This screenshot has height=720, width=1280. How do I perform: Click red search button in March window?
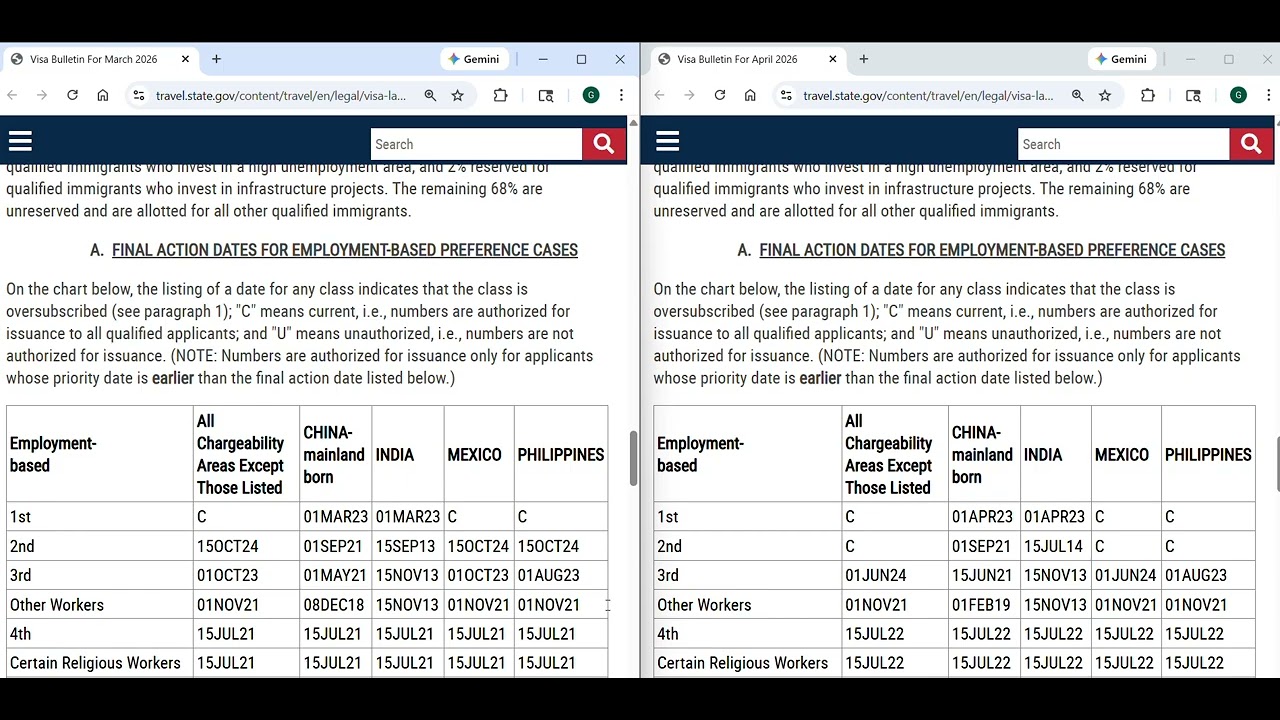pyautogui.click(x=604, y=144)
